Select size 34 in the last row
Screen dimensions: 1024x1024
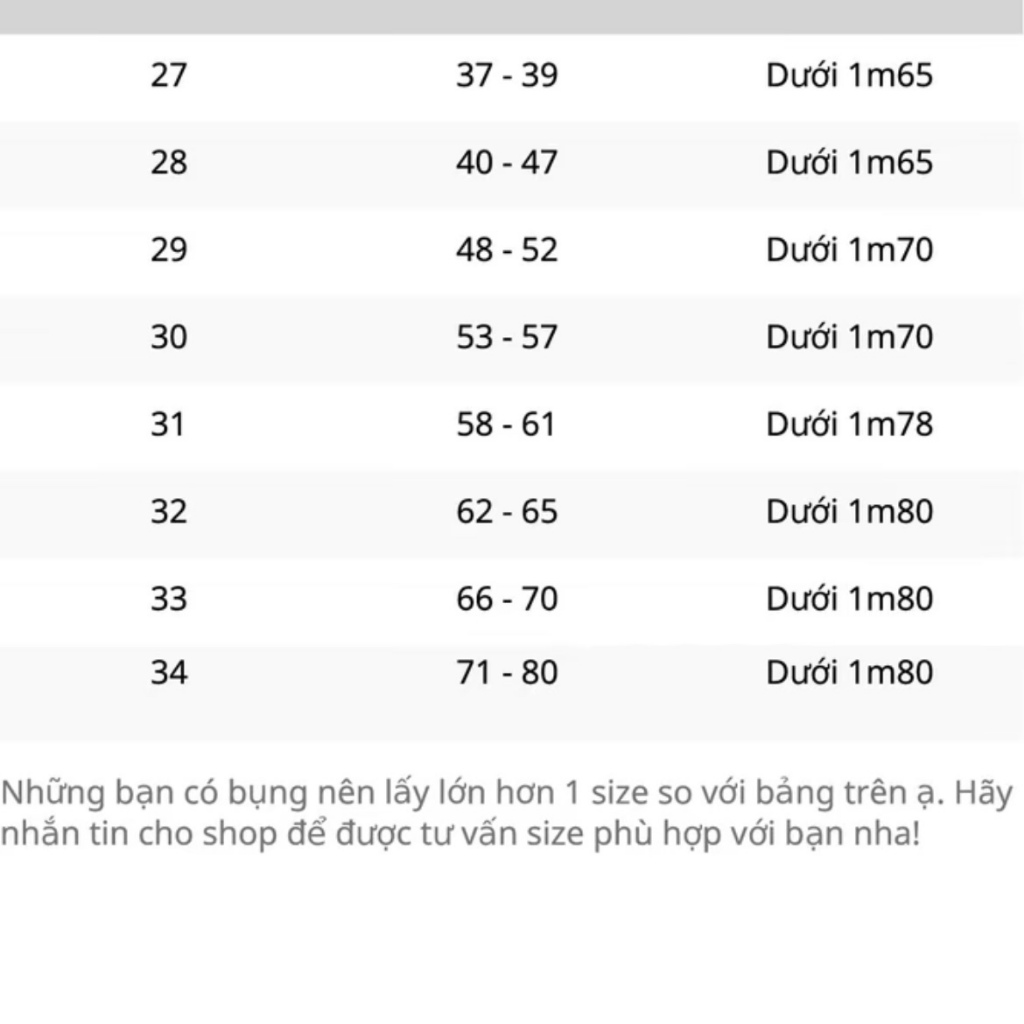point(168,672)
